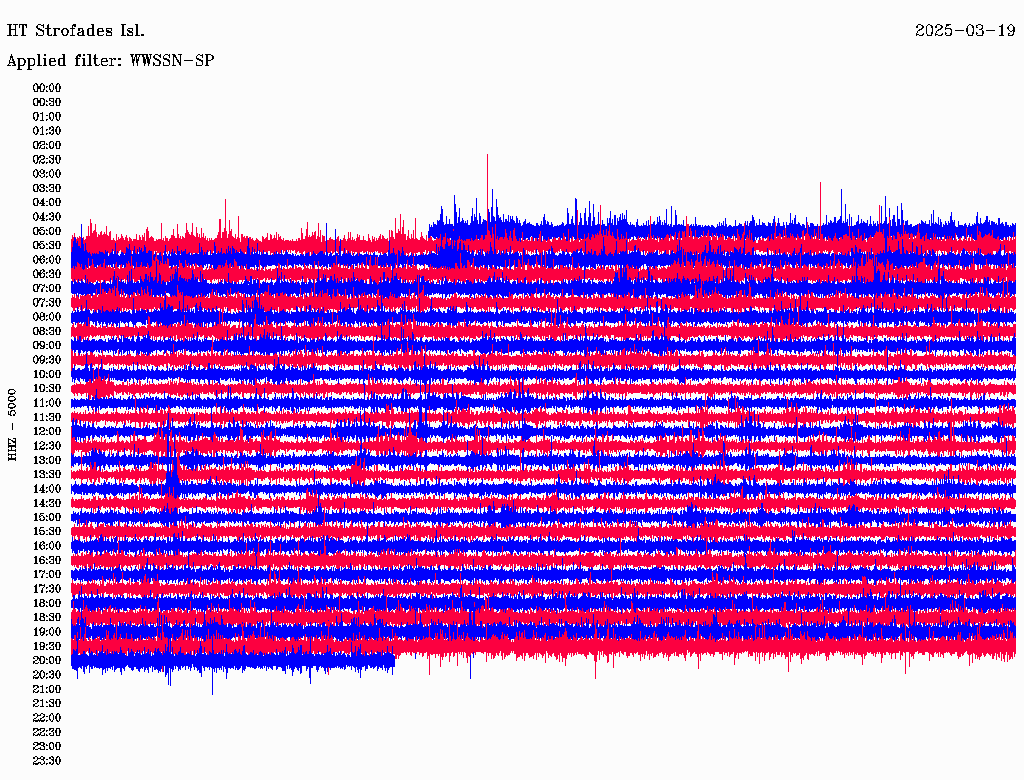The image size is (1024, 780).
Task: Click the 23:00 time label
Action: pyautogui.click(x=47, y=747)
